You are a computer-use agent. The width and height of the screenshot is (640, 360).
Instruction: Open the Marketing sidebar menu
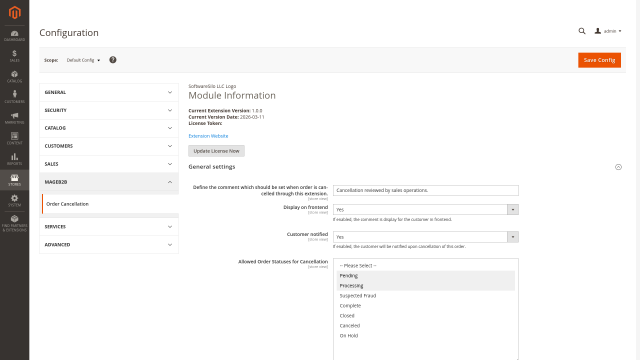pos(15,118)
